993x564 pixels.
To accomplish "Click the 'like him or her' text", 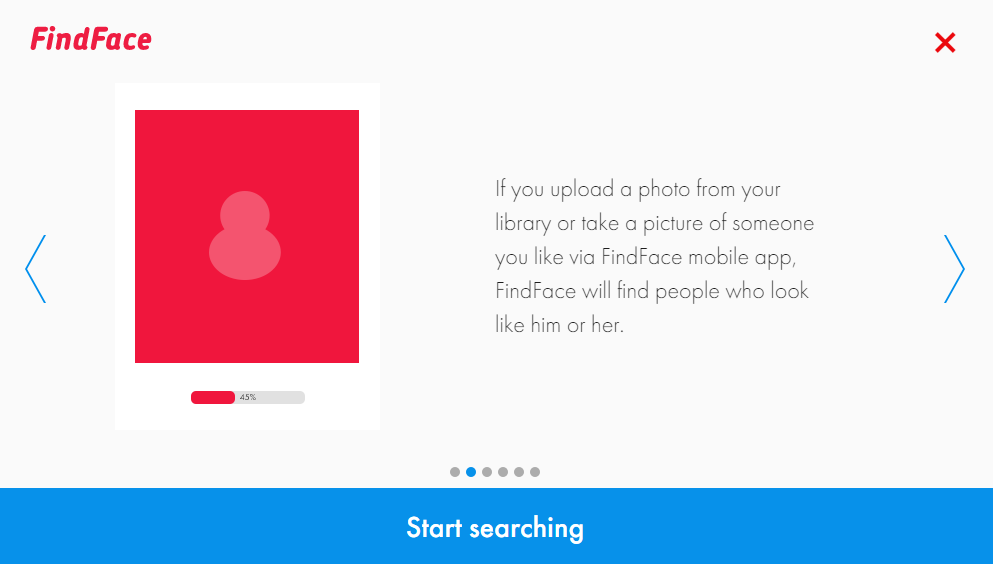I will pos(559,325).
